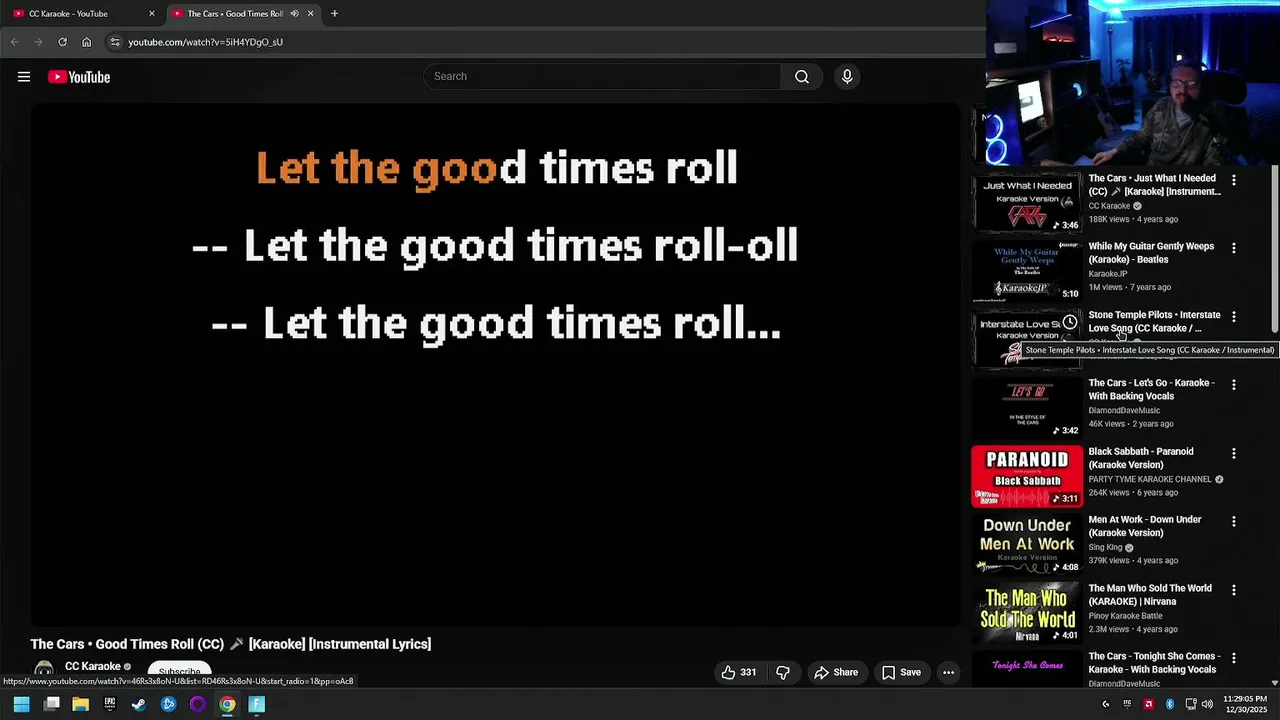Open File Explorer from the taskbar
The image size is (1280, 720).
click(80, 704)
